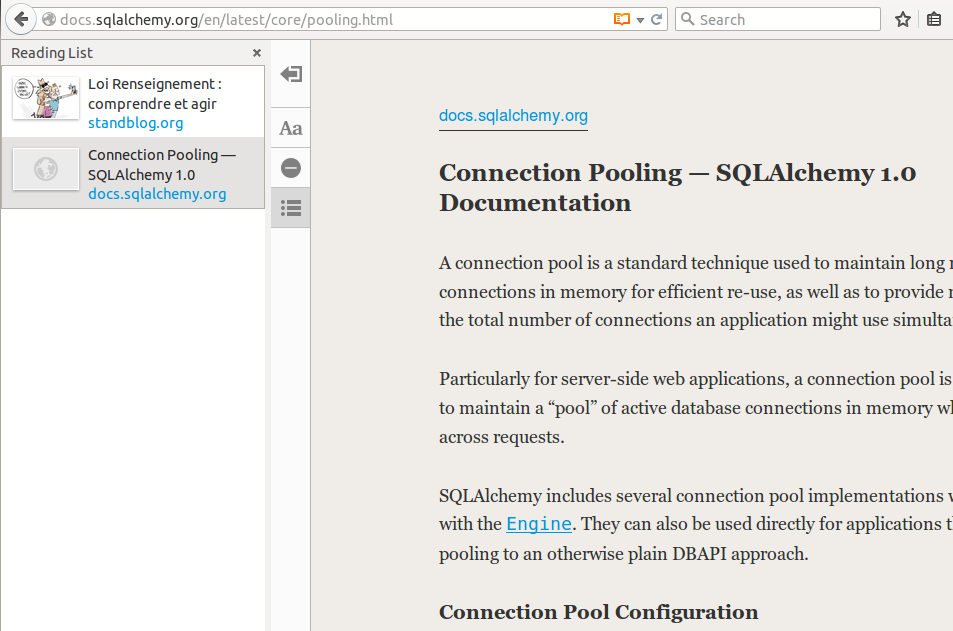Remove page from Reading List (minus icon)

(x=291, y=168)
